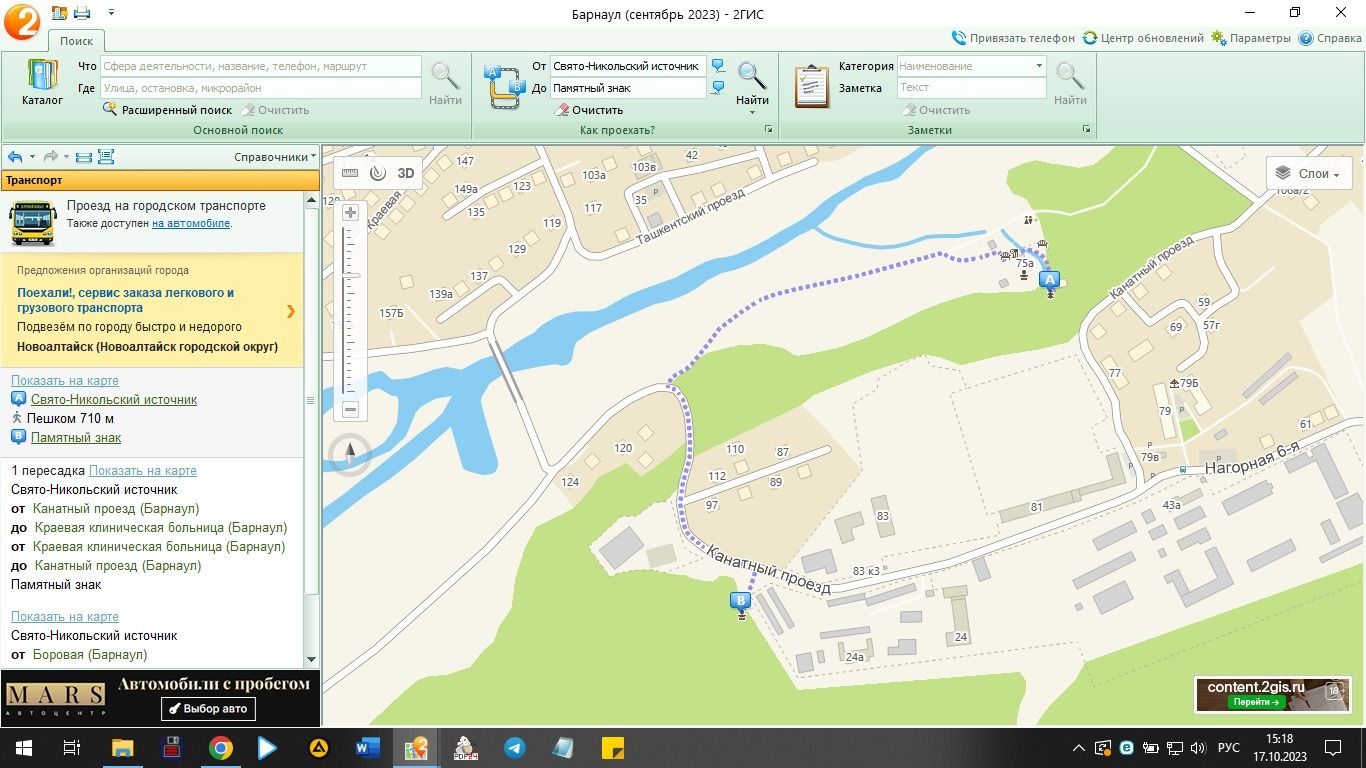The height and width of the screenshot is (768, 1366).
Task: Click the blue back arrow in the panel toolbar
Action: coord(15,157)
